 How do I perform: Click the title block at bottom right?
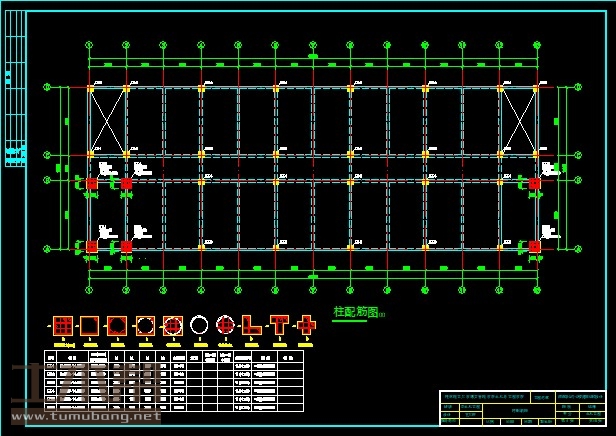(x=522, y=408)
